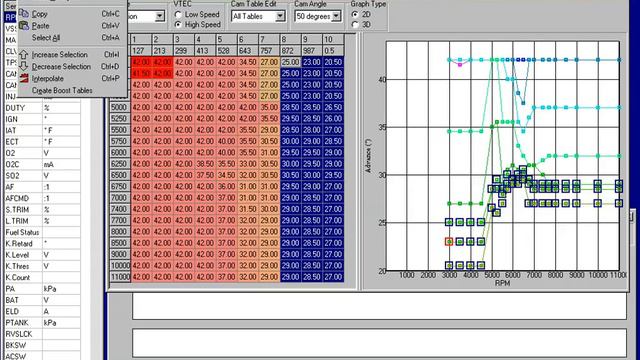640x360 pixels.
Task: Click the 6500 RPM row header
Action: coord(120,175)
